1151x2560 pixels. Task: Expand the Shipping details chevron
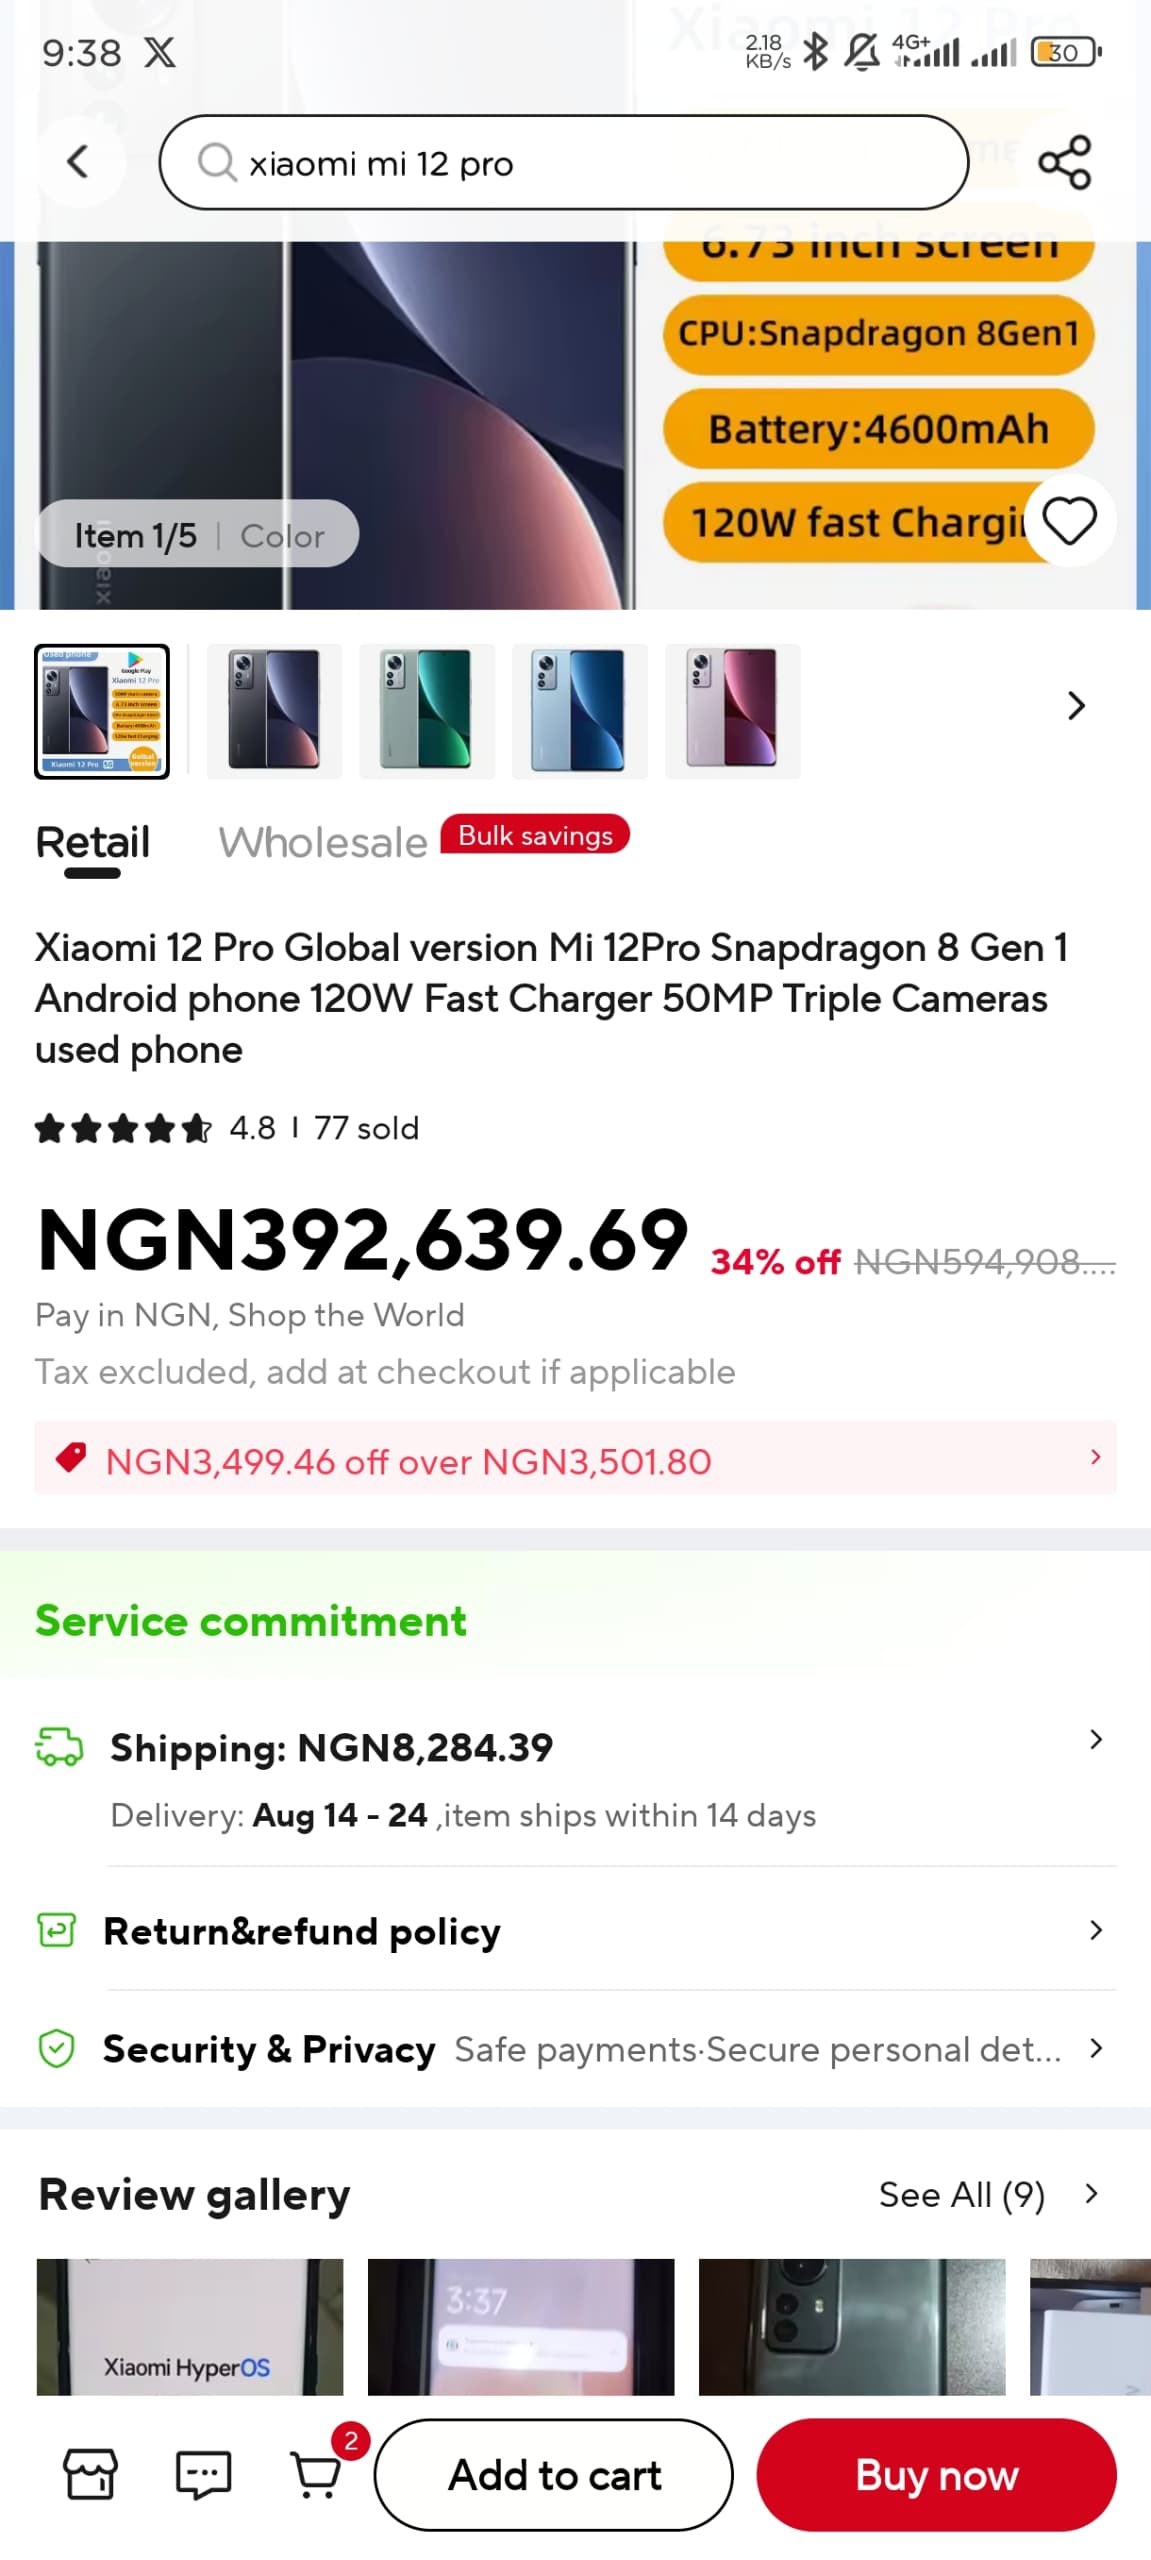pyautogui.click(x=1095, y=1739)
